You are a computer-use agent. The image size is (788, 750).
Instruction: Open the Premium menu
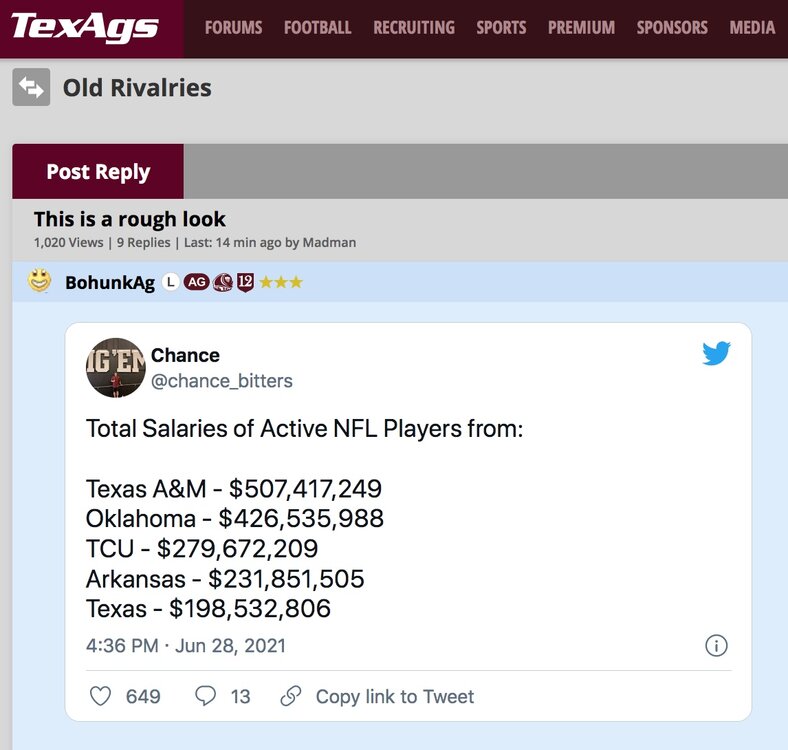pyautogui.click(x=581, y=28)
